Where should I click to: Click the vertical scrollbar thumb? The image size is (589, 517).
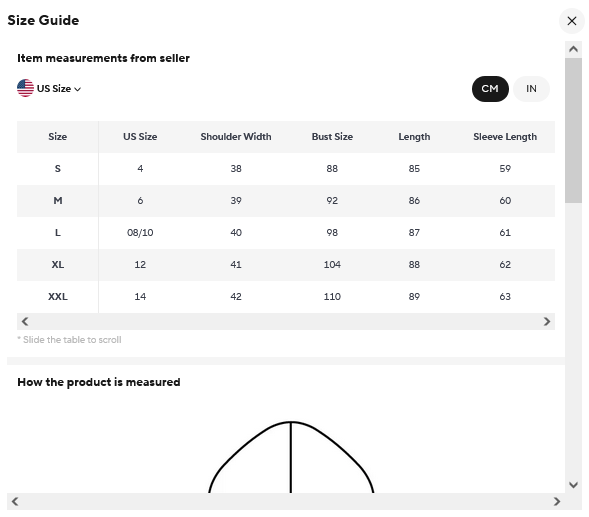pyautogui.click(x=573, y=130)
